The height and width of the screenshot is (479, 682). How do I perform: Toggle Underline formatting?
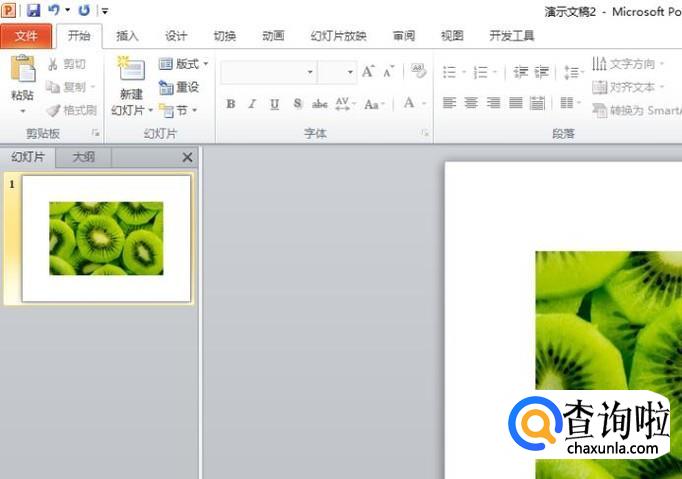274,104
